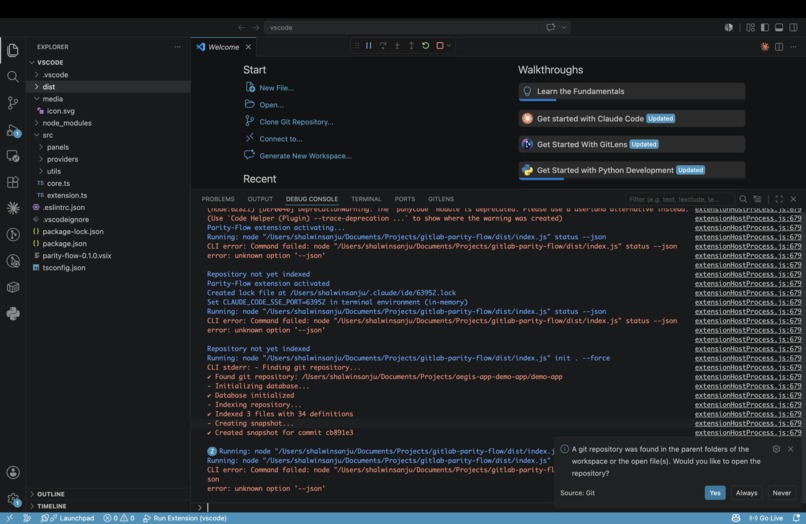
Task: Go forward using title bar arrow
Action: pyautogui.click(x=255, y=27)
